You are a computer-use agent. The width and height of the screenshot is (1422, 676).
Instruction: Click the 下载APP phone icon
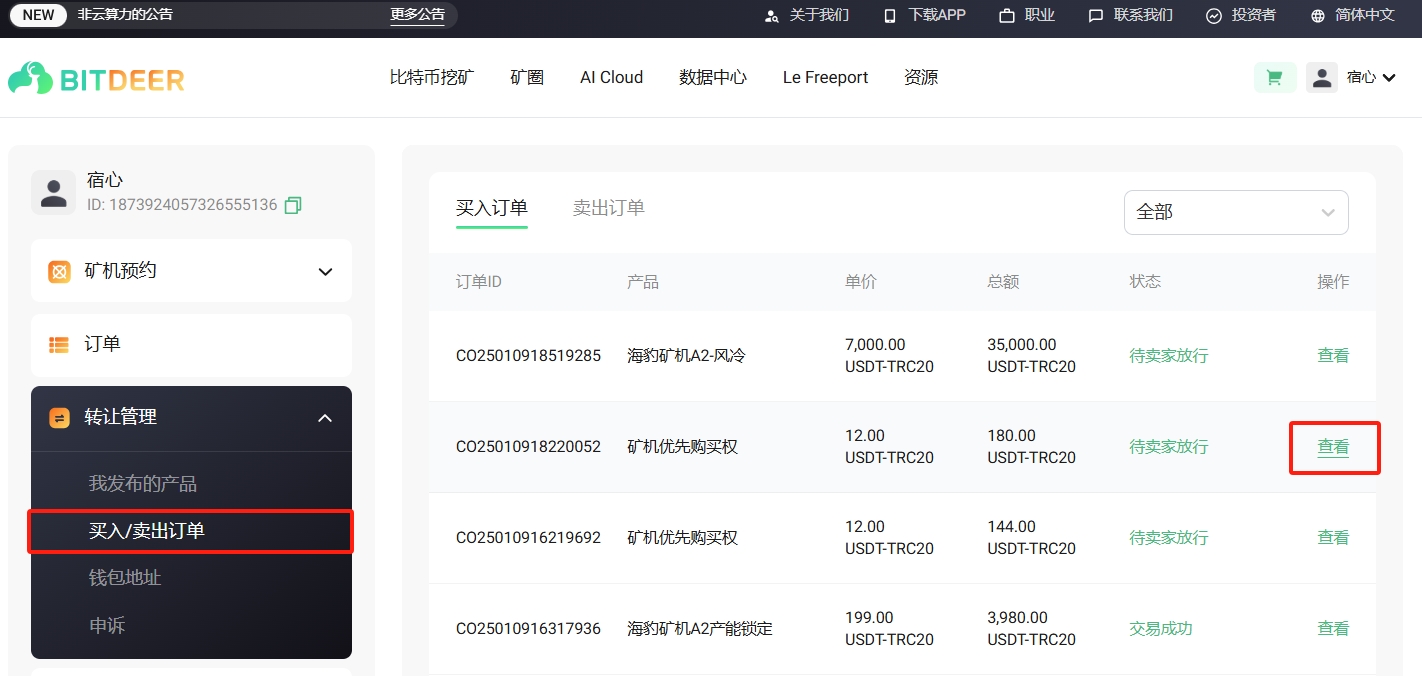[x=890, y=16]
